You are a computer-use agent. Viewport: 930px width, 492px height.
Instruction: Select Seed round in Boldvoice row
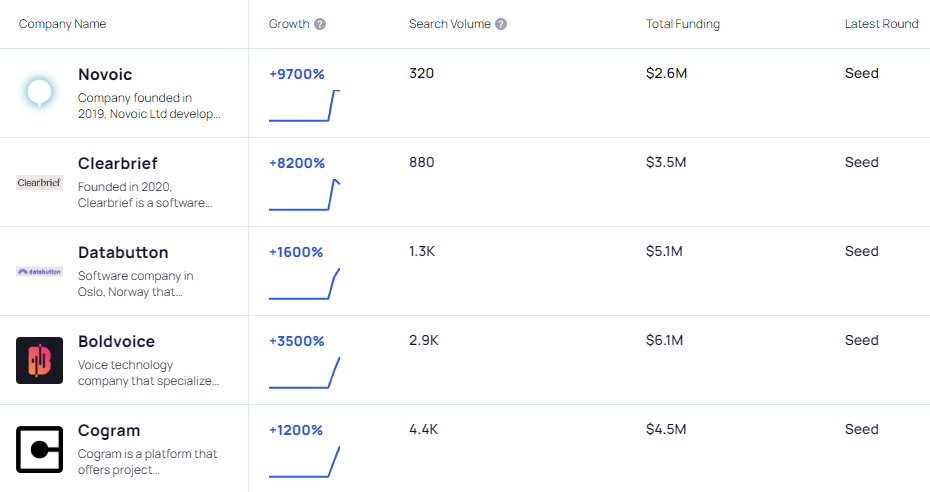coord(862,340)
